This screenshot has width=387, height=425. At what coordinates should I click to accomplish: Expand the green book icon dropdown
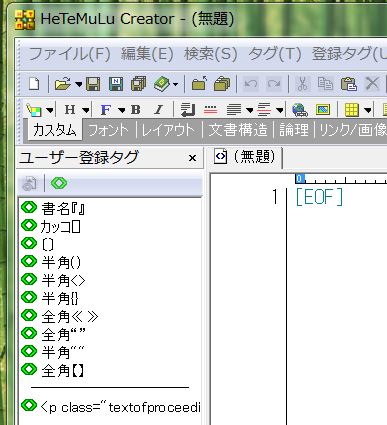point(176,84)
